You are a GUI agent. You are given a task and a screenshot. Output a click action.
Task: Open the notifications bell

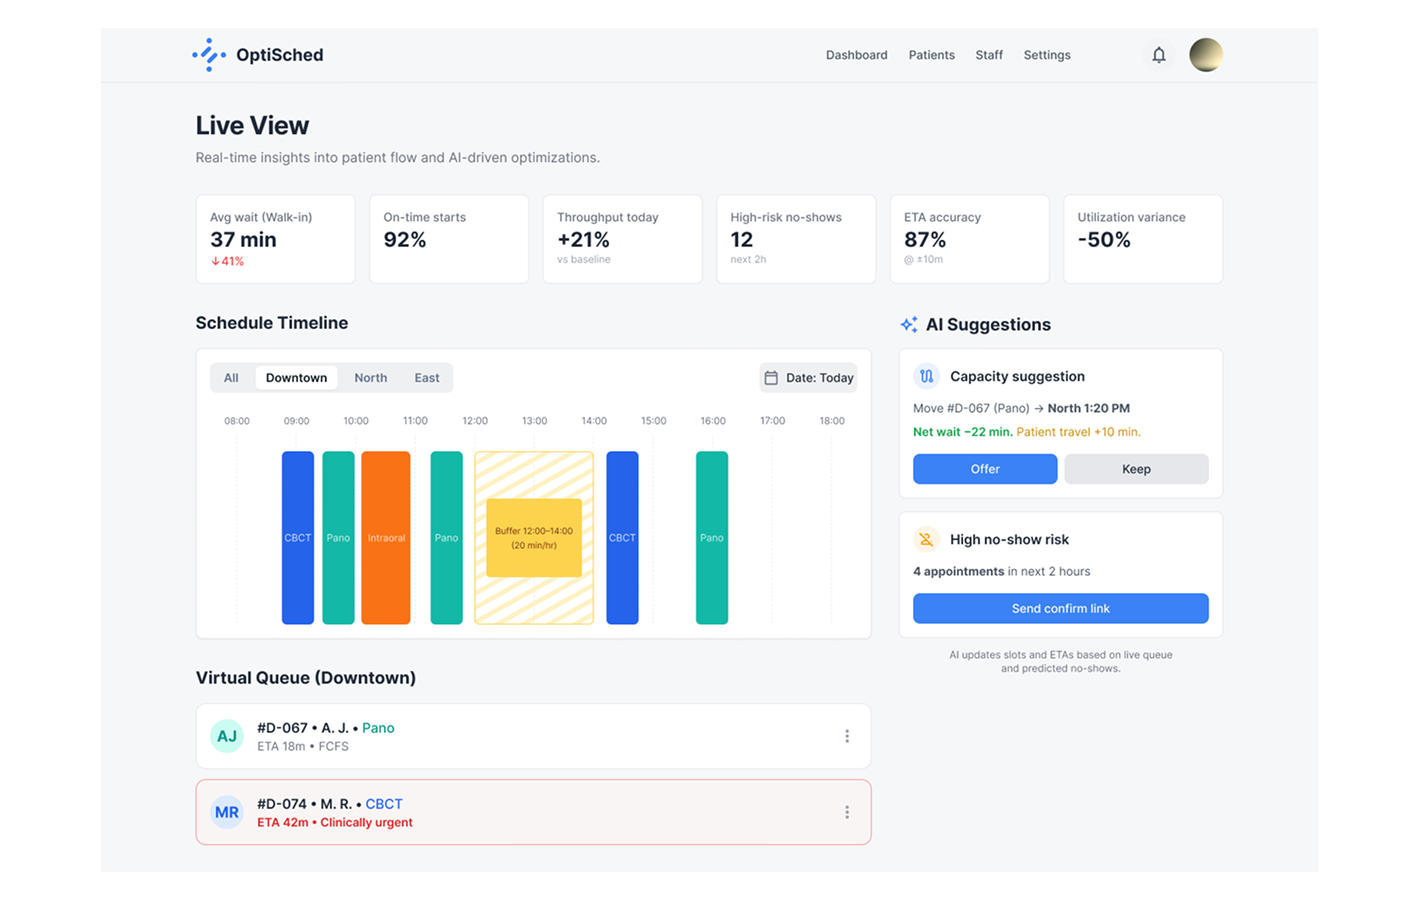1158,55
